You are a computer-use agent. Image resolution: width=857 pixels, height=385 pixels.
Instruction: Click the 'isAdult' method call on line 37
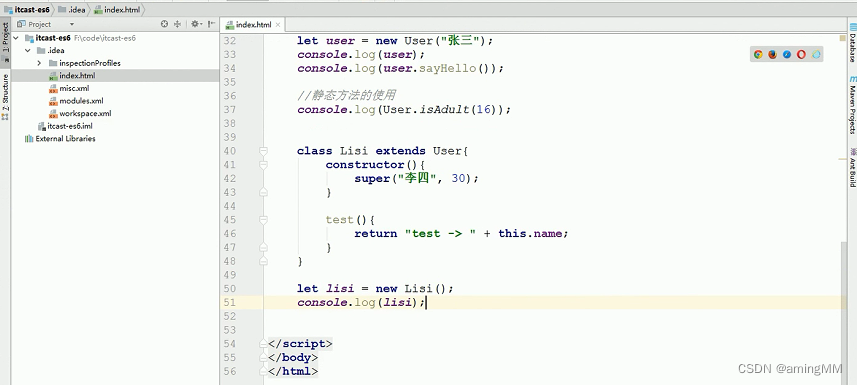pyautogui.click(x=445, y=109)
